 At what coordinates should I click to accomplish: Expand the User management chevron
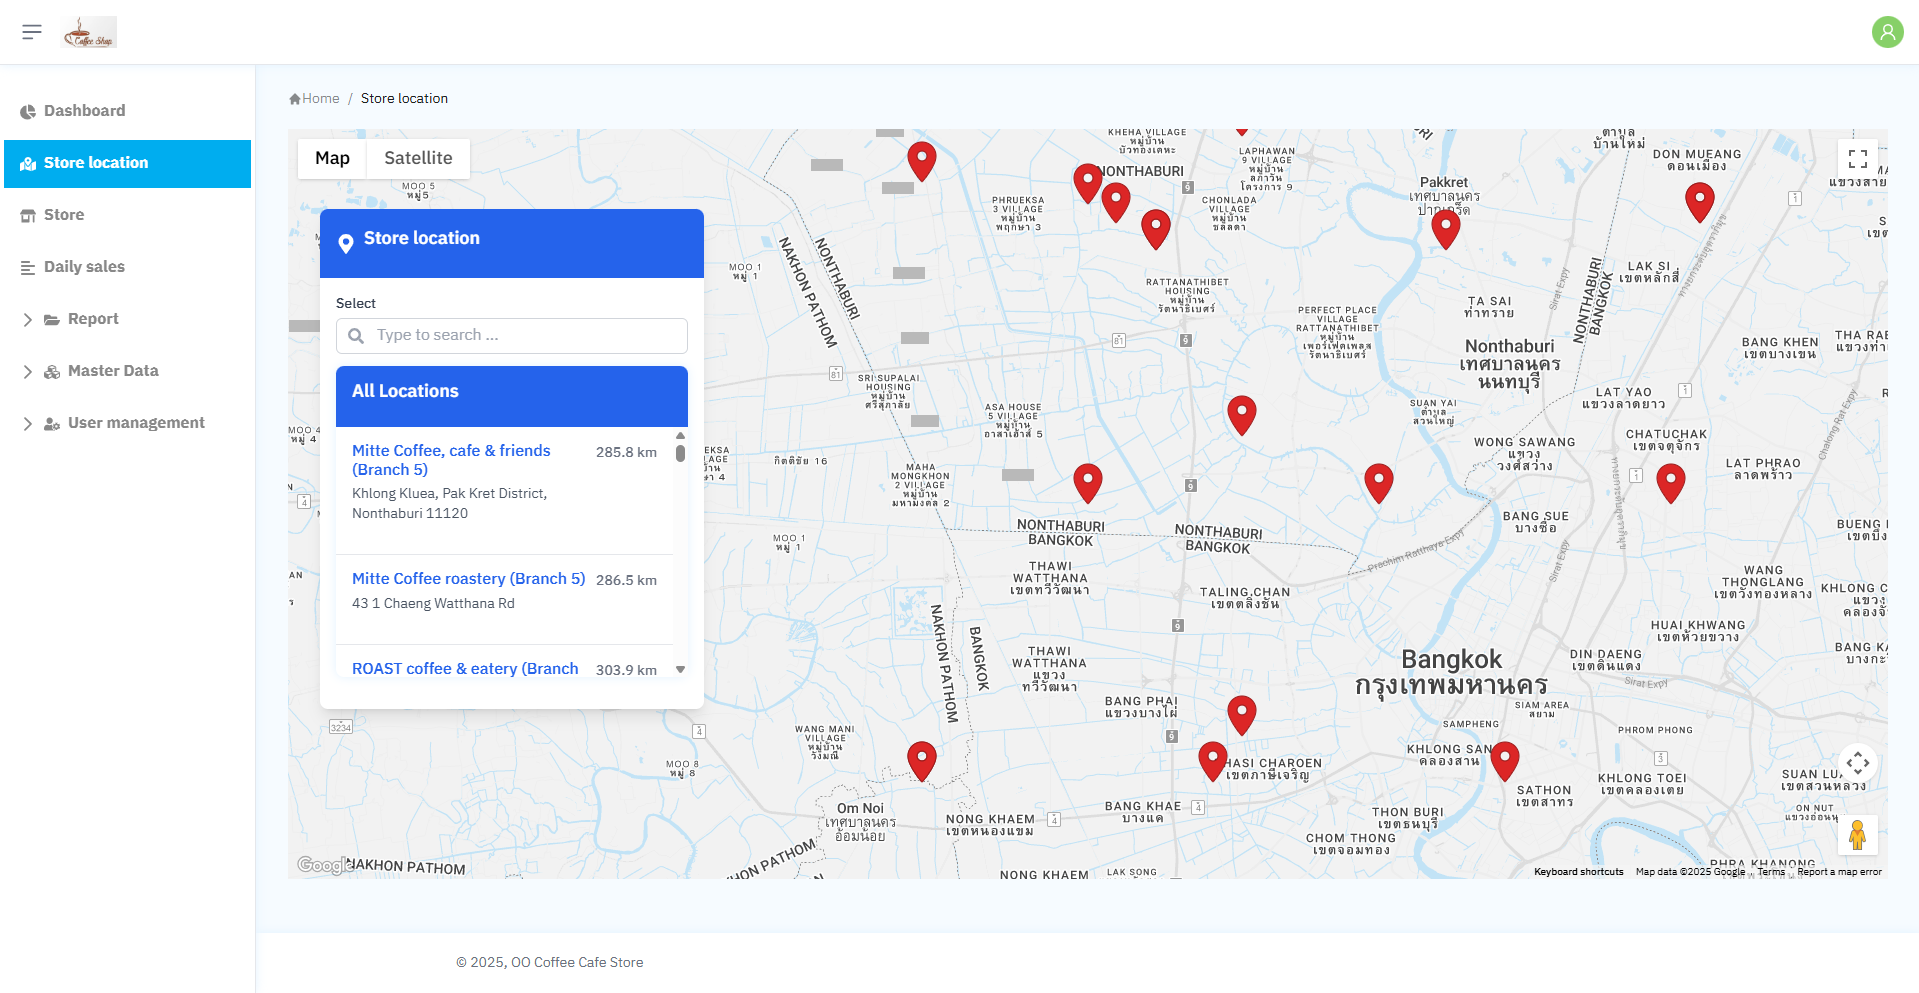(28, 423)
